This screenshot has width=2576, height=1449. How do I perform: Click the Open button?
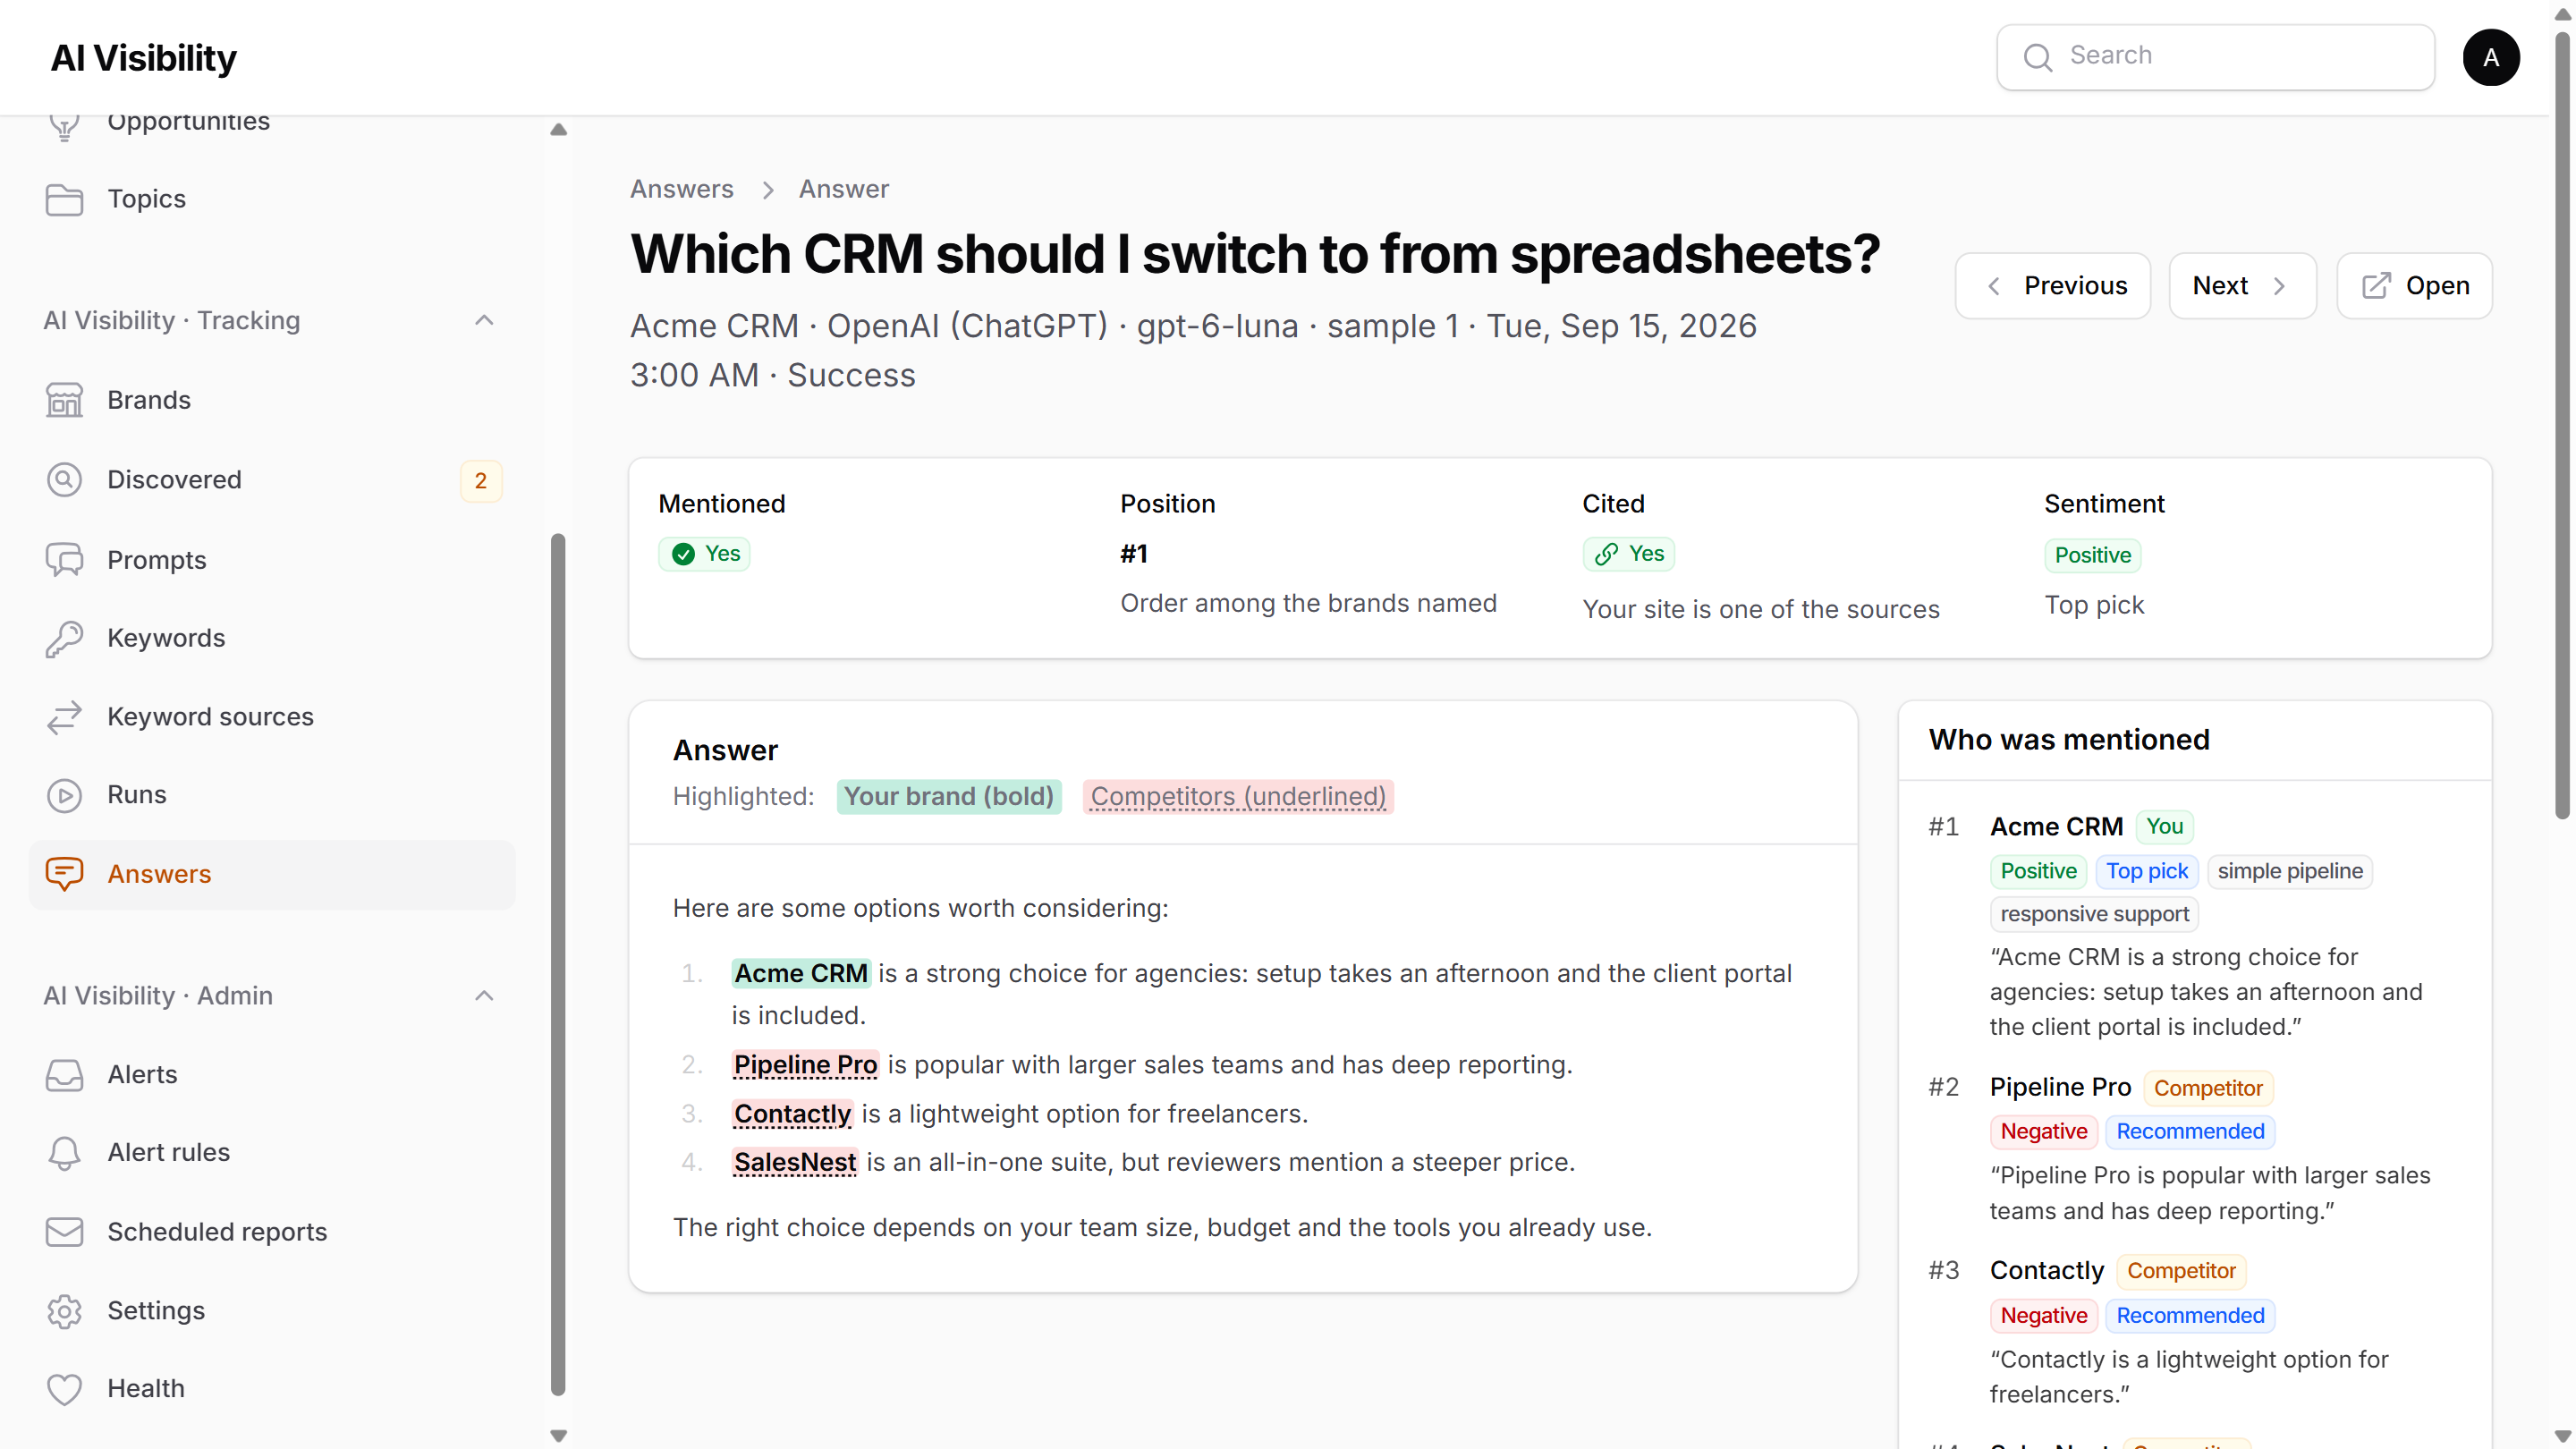(2414, 286)
